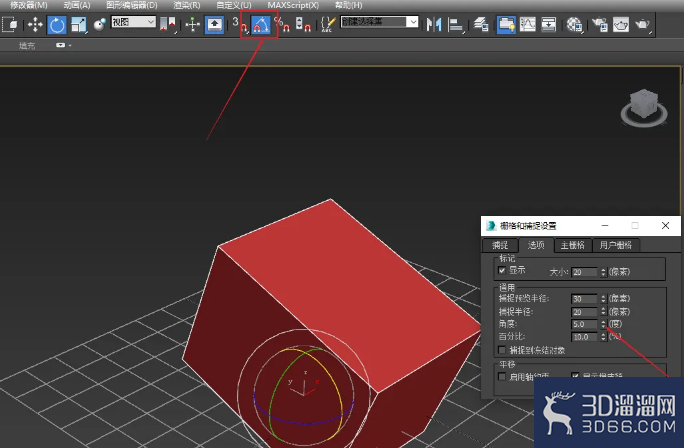This screenshot has width=684, height=448.
Task: Open the Material Editor icon
Action: 575,24
